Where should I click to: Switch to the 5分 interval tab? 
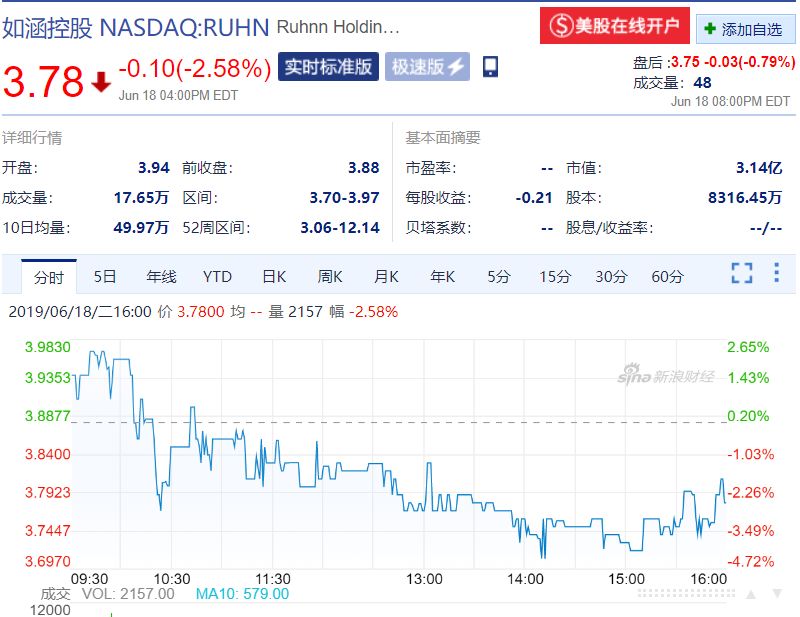pyautogui.click(x=498, y=277)
